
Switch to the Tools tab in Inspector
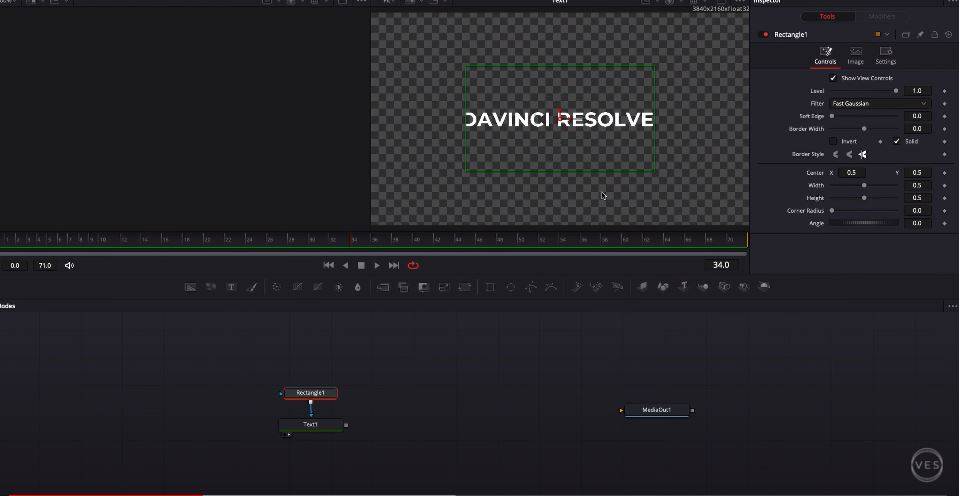827,17
